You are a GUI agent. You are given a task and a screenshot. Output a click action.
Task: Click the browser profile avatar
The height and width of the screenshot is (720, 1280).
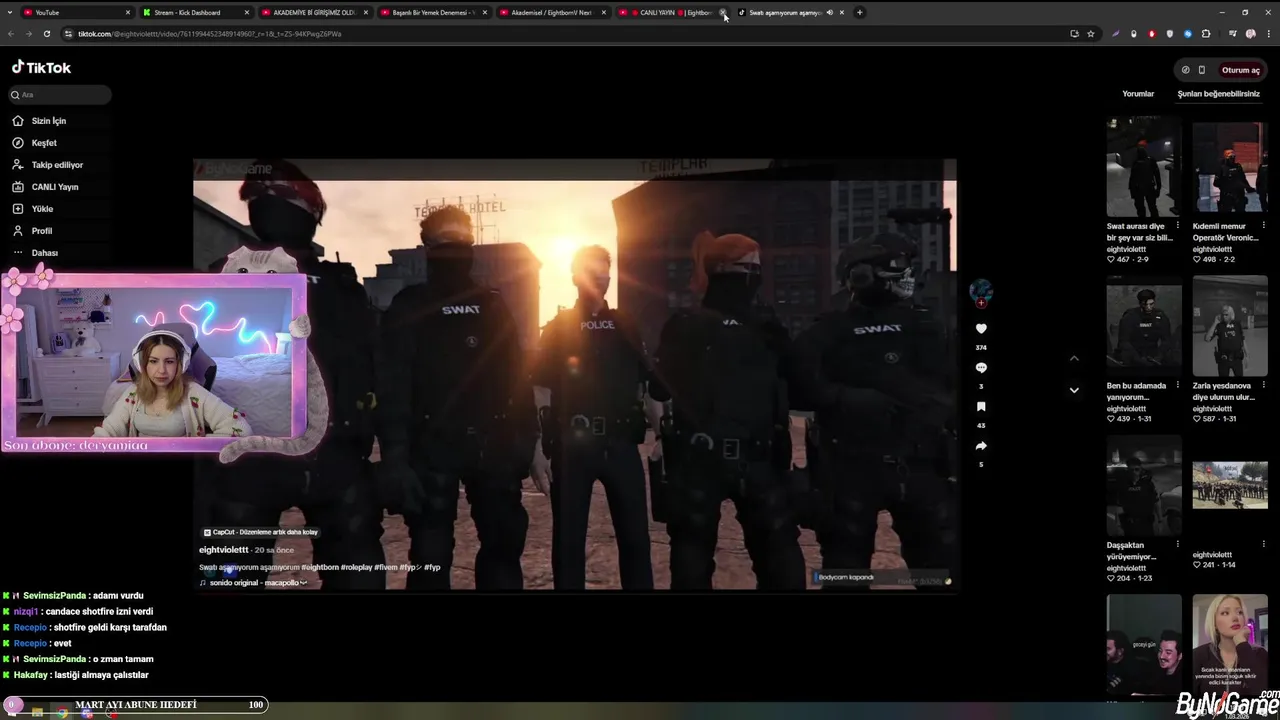pyautogui.click(x=1250, y=33)
